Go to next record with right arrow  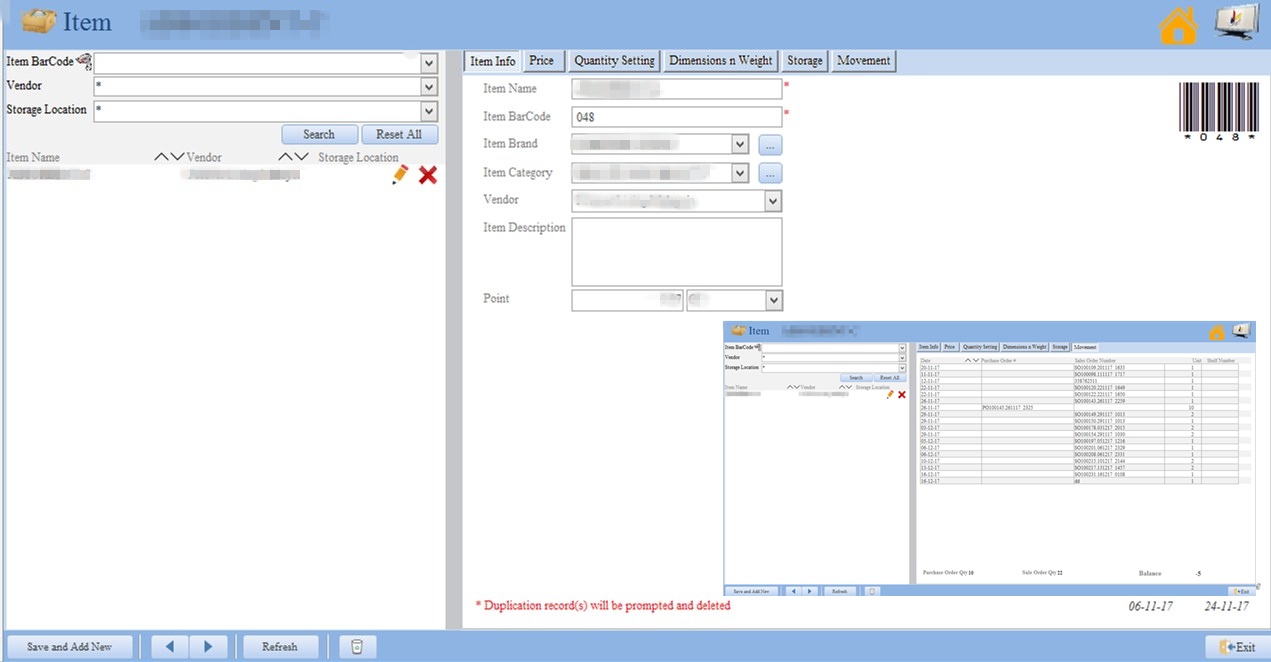(x=208, y=647)
